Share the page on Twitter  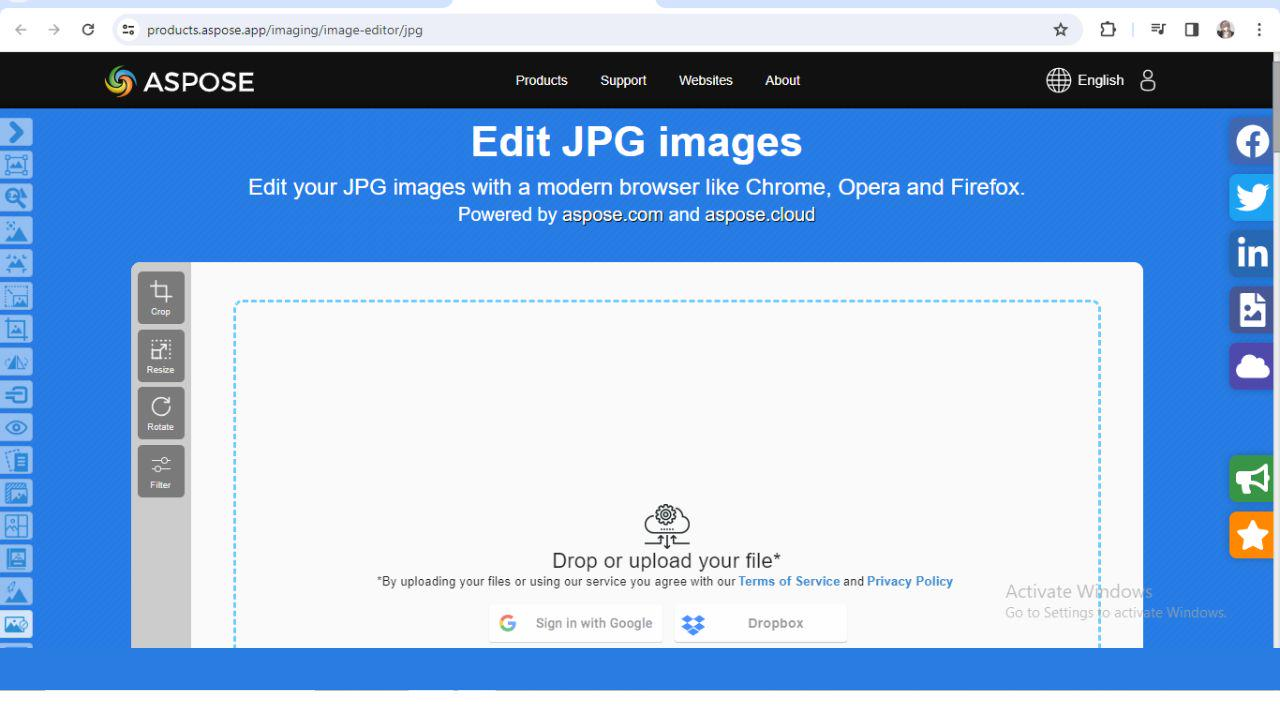1252,197
